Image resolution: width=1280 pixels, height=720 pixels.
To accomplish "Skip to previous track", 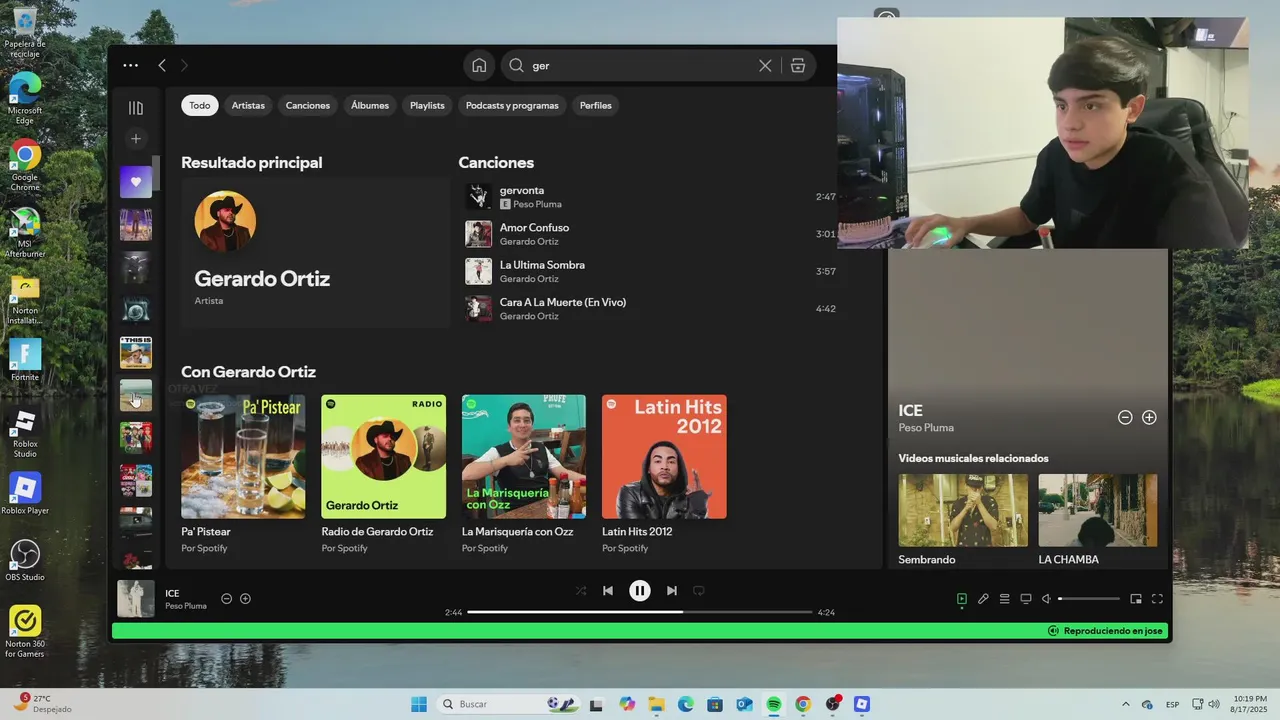I will pos(608,590).
